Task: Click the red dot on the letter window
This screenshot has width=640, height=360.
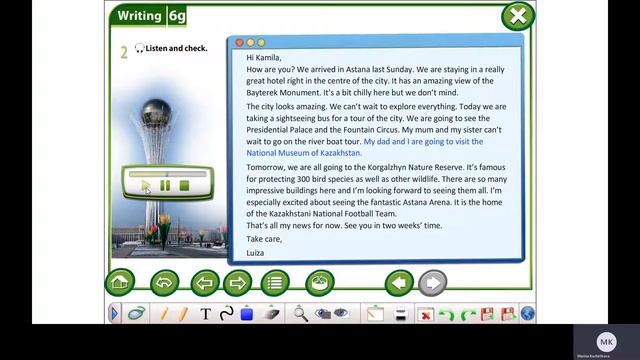Action: pos(240,42)
